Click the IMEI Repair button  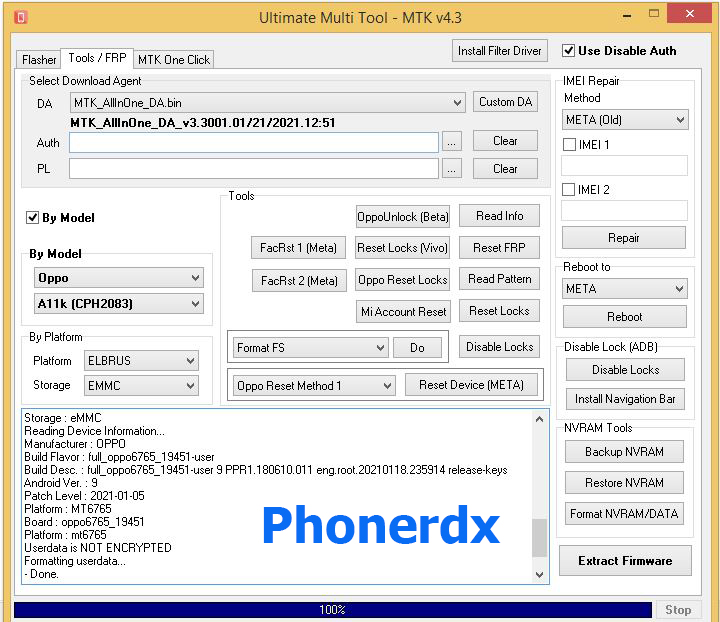pos(624,238)
